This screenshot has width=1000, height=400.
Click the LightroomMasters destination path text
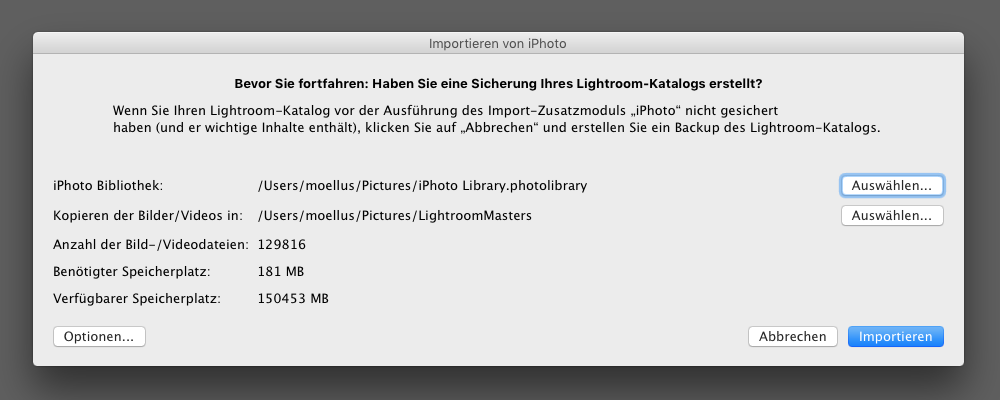point(395,216)
